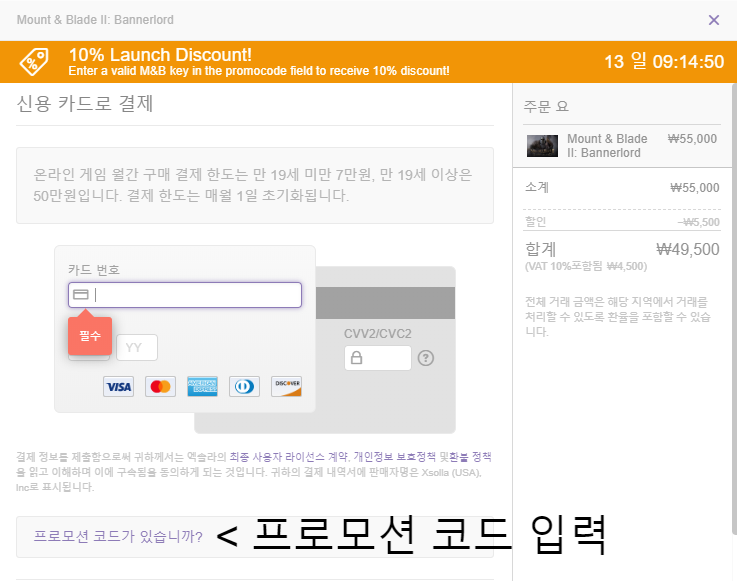This screenshot has height=581, width=737.
Task: Click the 소계 subtotal ₩55,000 value
Action: [x=695, y=188]
